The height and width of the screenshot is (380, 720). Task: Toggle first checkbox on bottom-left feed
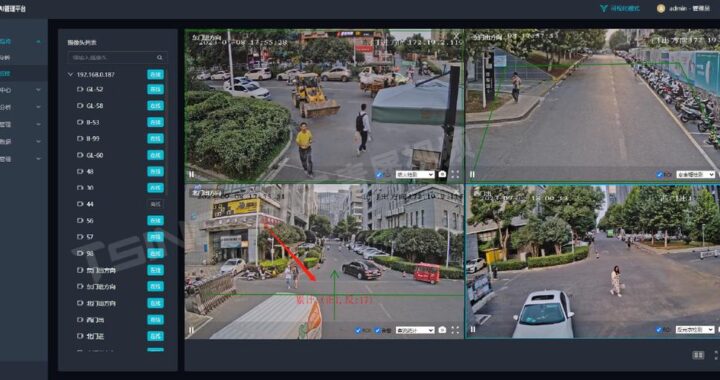pos(358,330)
